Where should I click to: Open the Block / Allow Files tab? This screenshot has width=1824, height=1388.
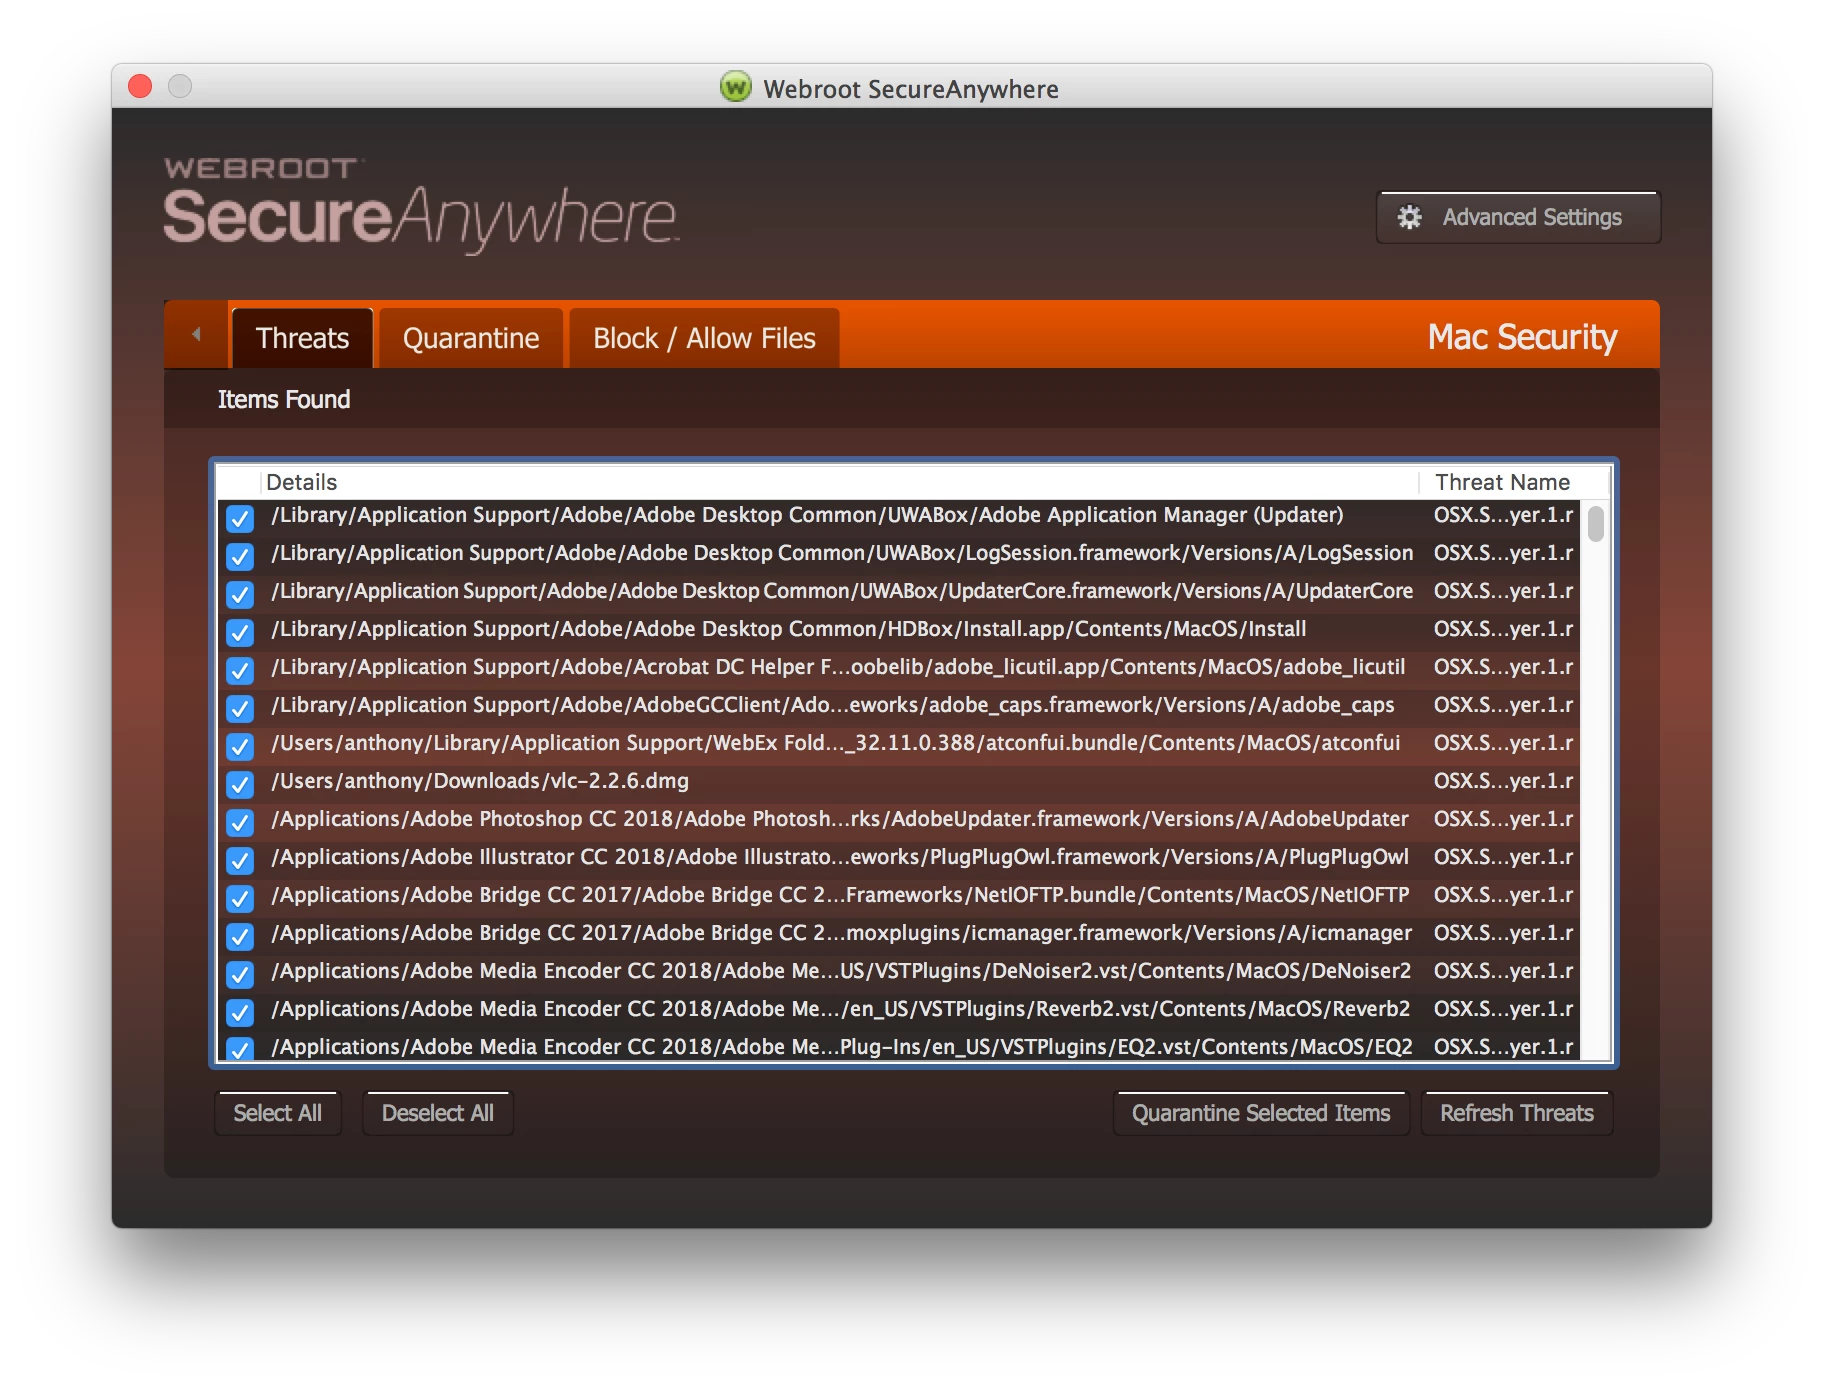pyautogui.click(x=704, y=338)
